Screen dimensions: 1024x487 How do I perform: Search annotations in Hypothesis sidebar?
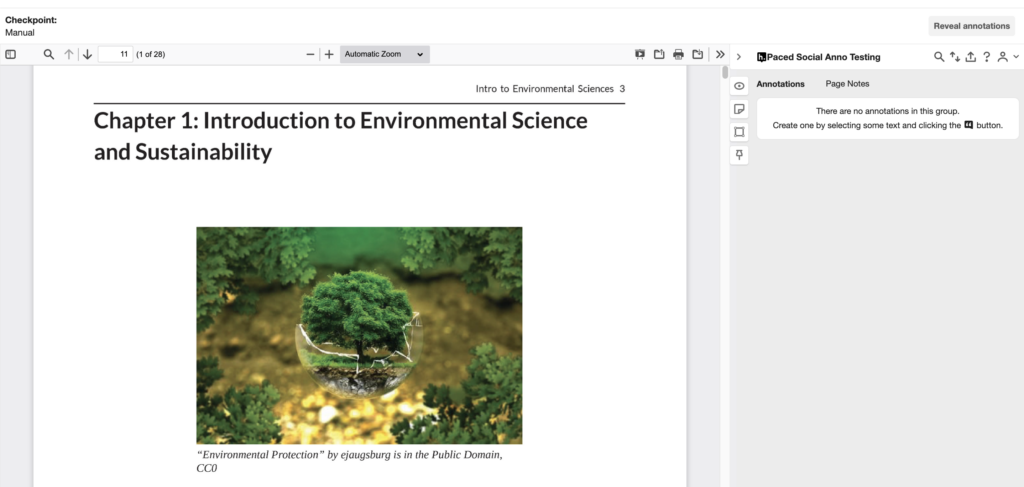point(939,57)
